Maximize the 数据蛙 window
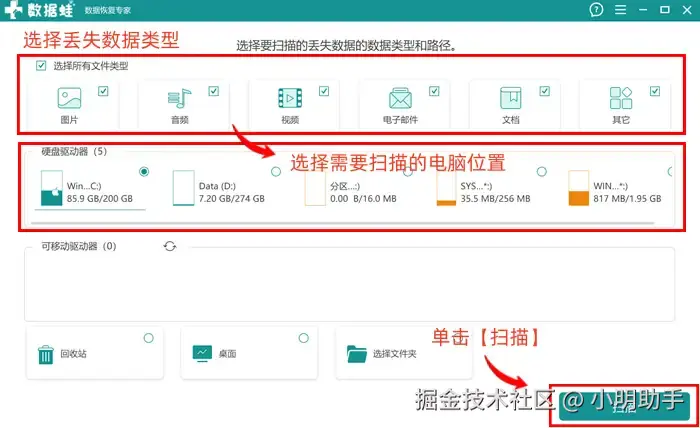 click(665, 10)
